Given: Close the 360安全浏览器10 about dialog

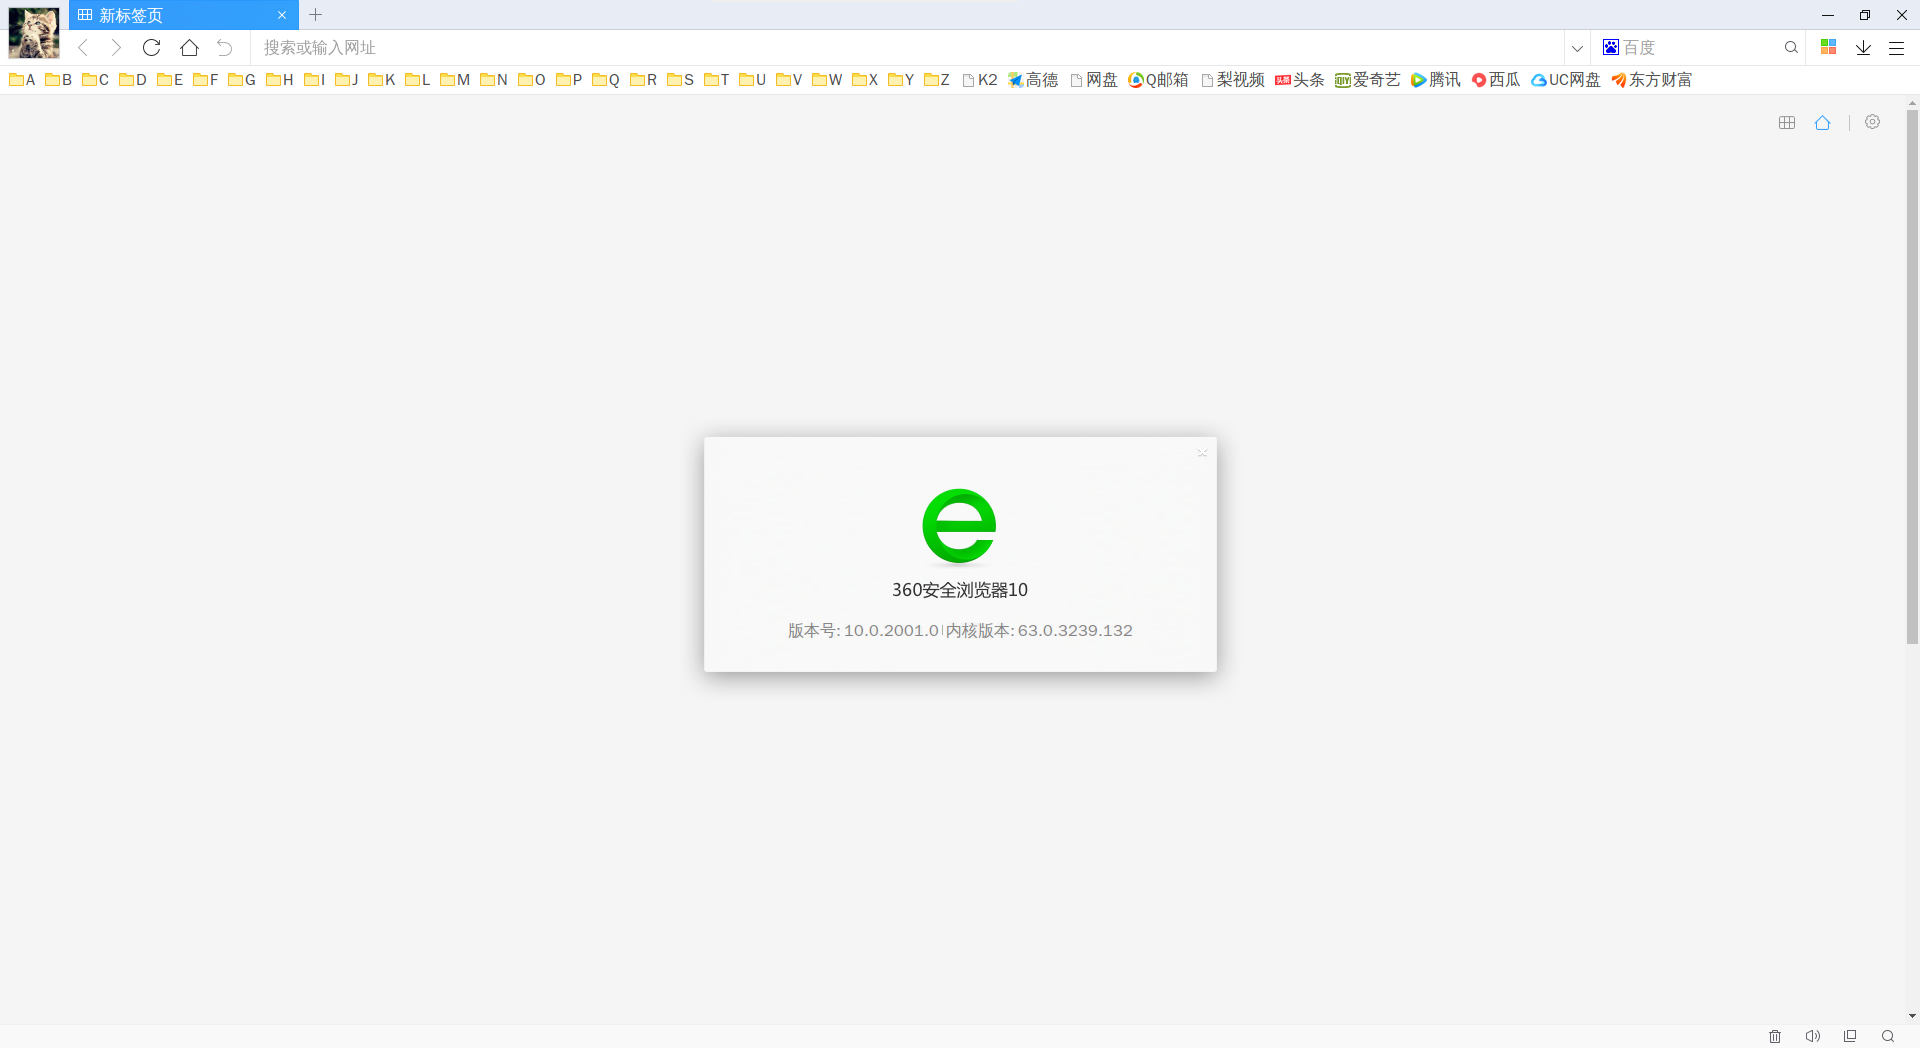Looking at the screenshot, I should coord(1202,453).
